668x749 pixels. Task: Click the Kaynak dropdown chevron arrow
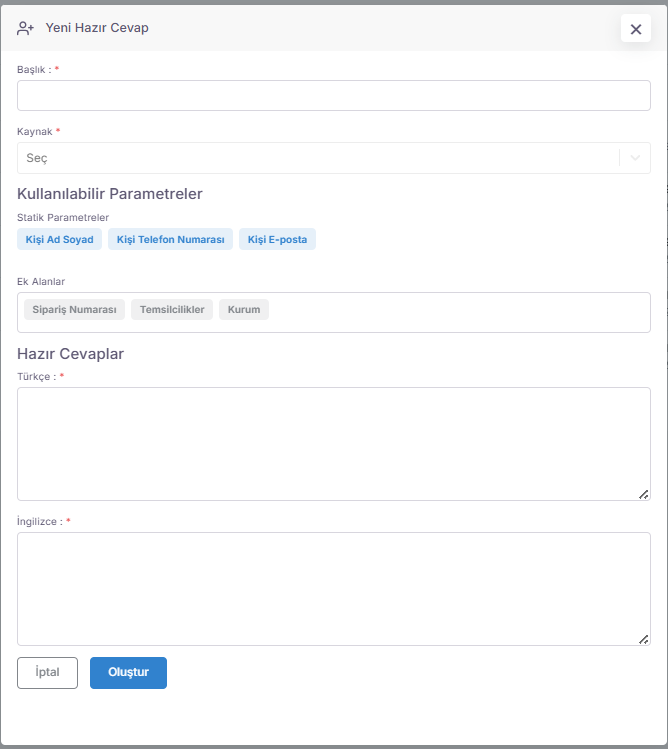click(x=635, y=158)
